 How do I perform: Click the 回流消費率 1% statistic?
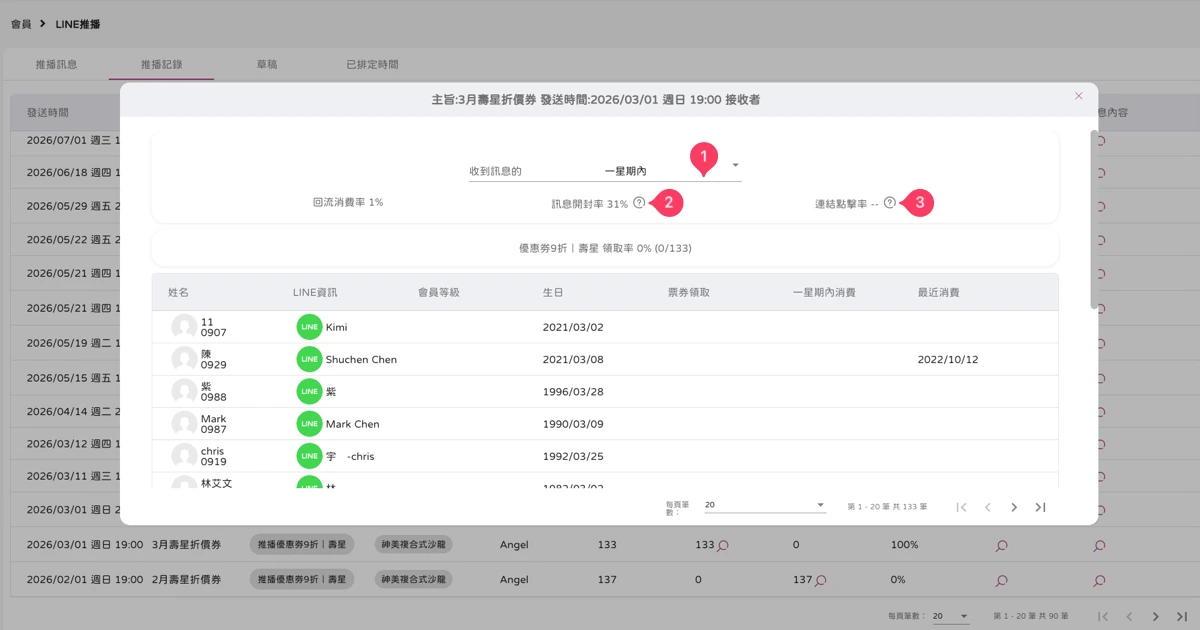click(348, 202)
